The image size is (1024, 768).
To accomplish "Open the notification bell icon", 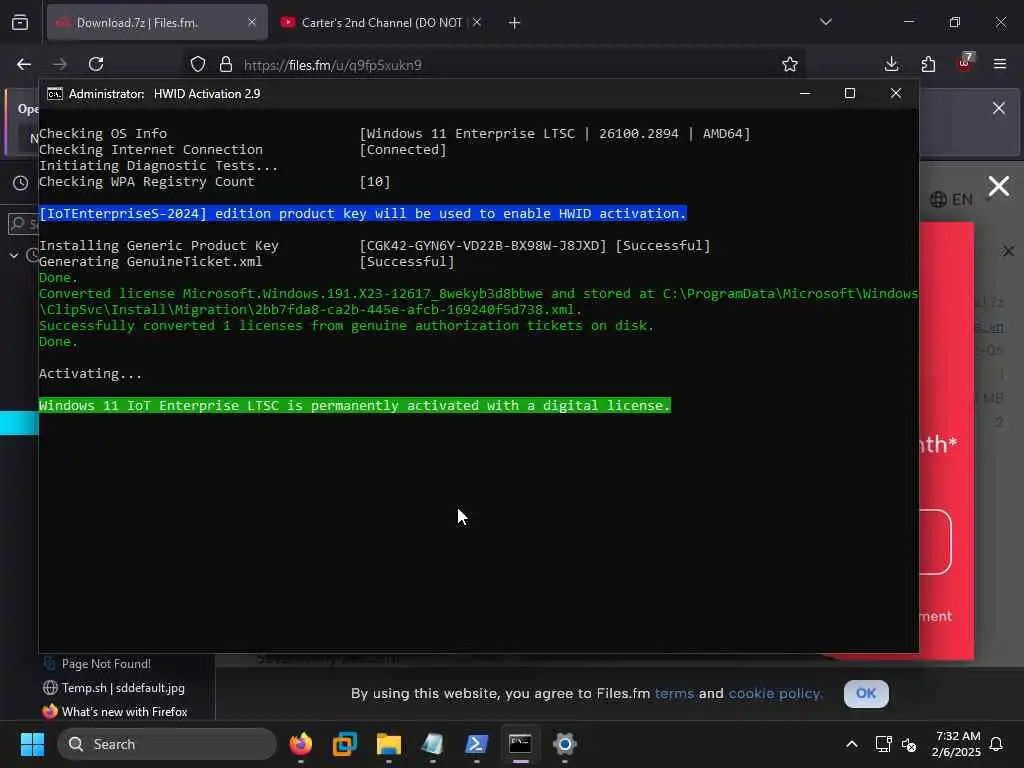I will 997,744.
